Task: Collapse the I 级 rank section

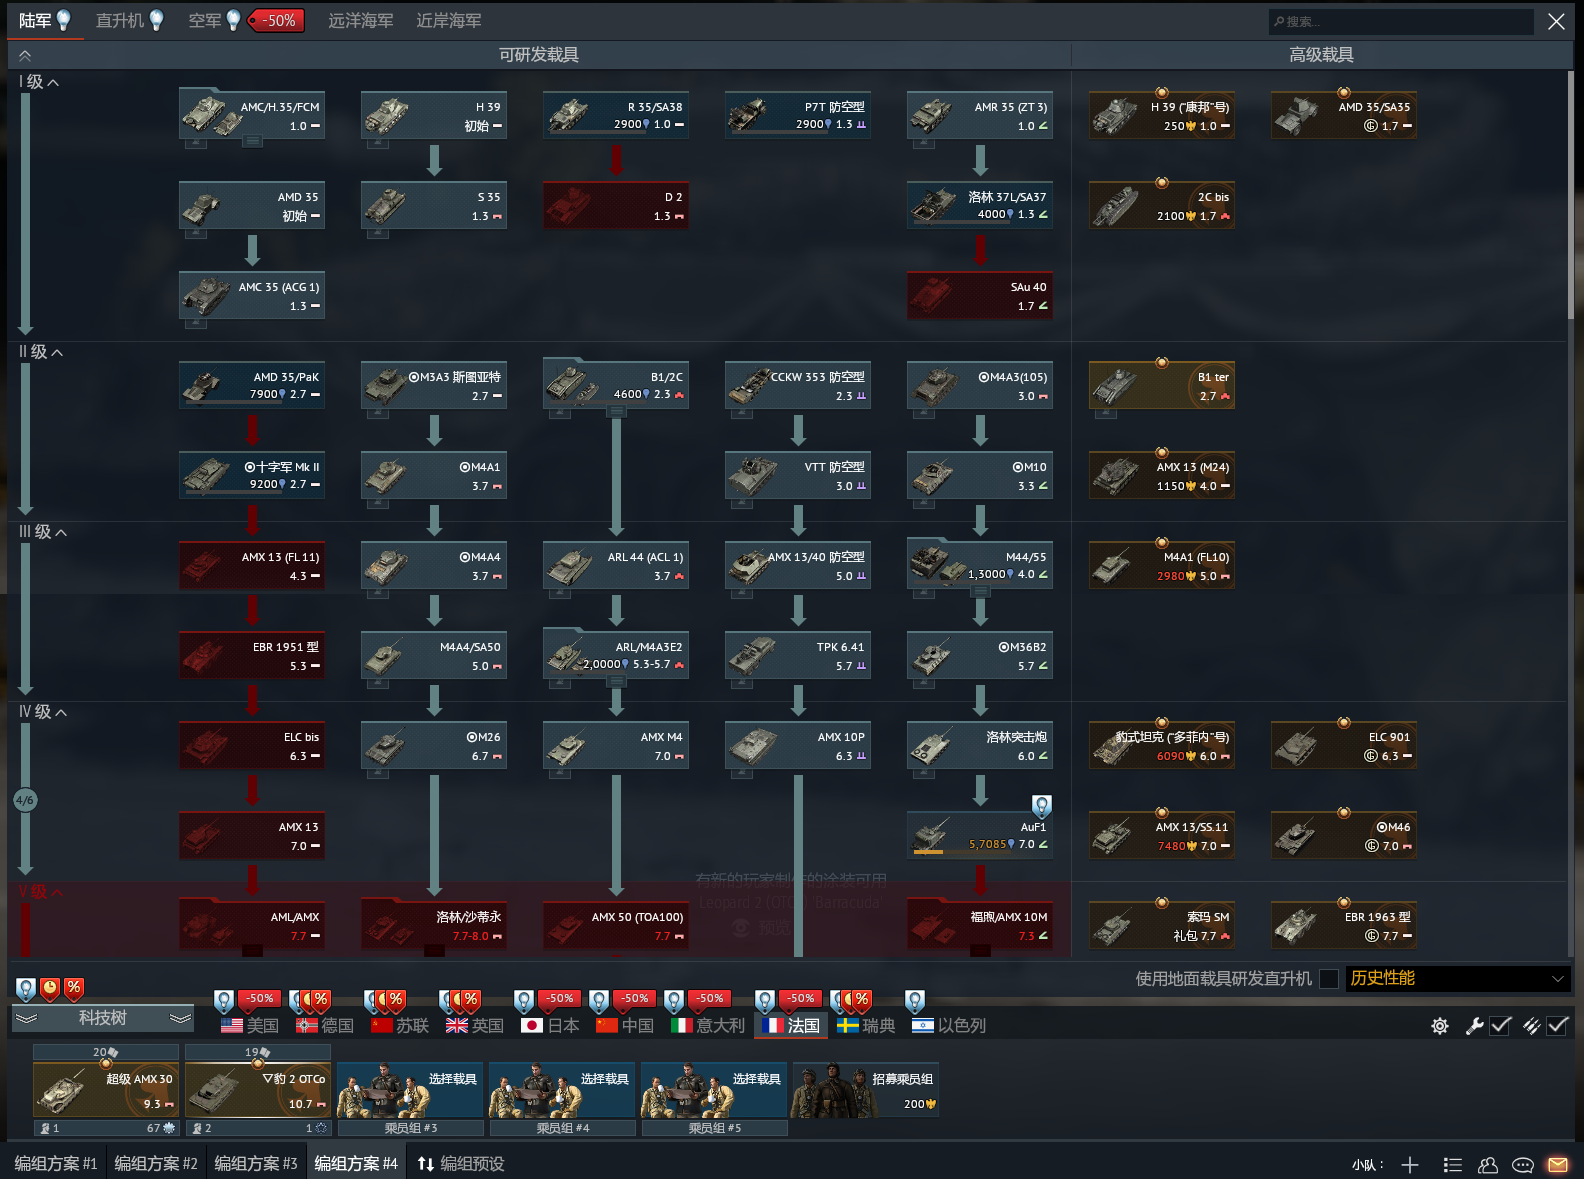Action: (x=39, y=82)
